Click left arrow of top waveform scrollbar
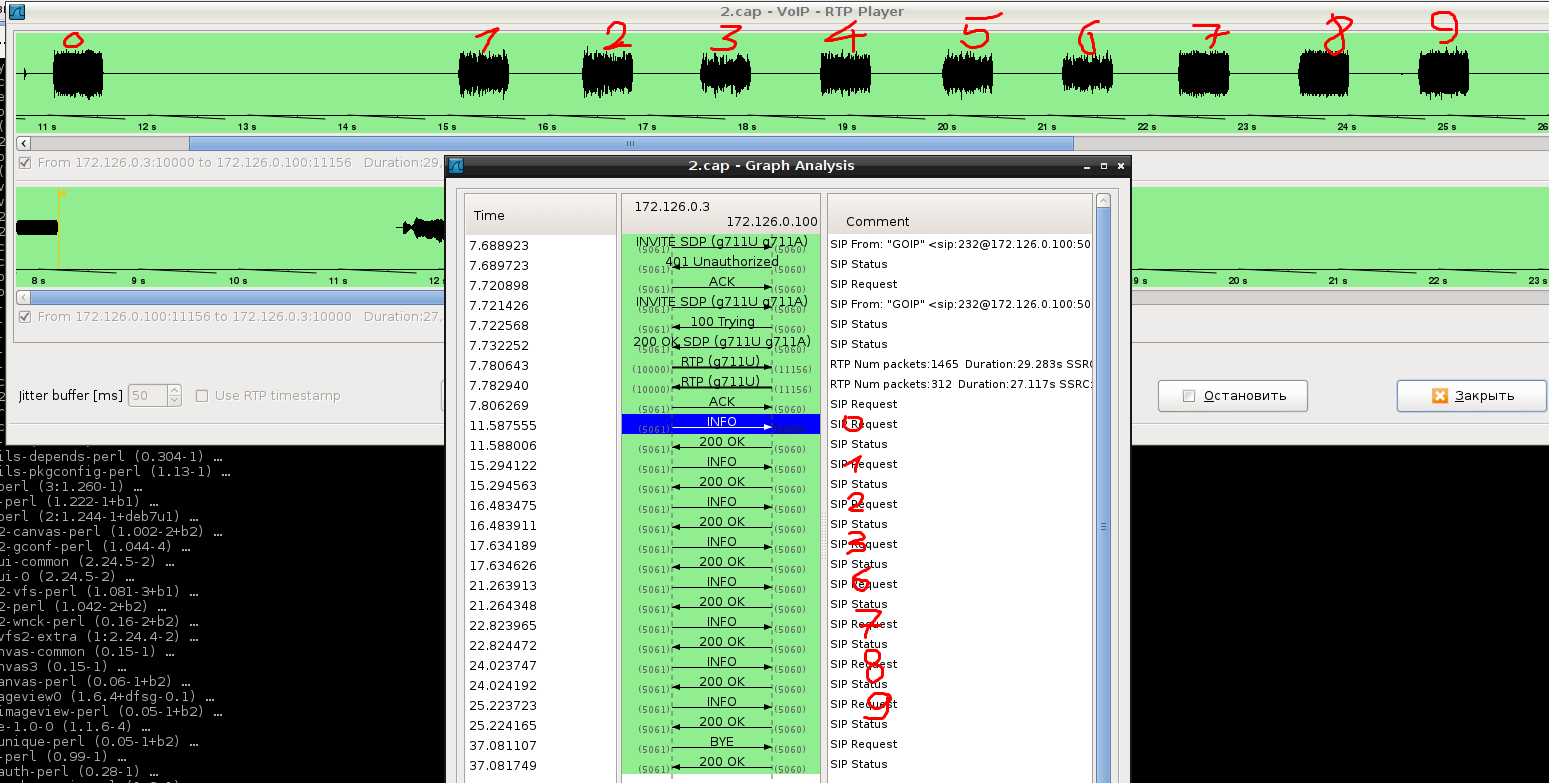The width and height of the screenshot is (1549, 783). coord(24,143)
